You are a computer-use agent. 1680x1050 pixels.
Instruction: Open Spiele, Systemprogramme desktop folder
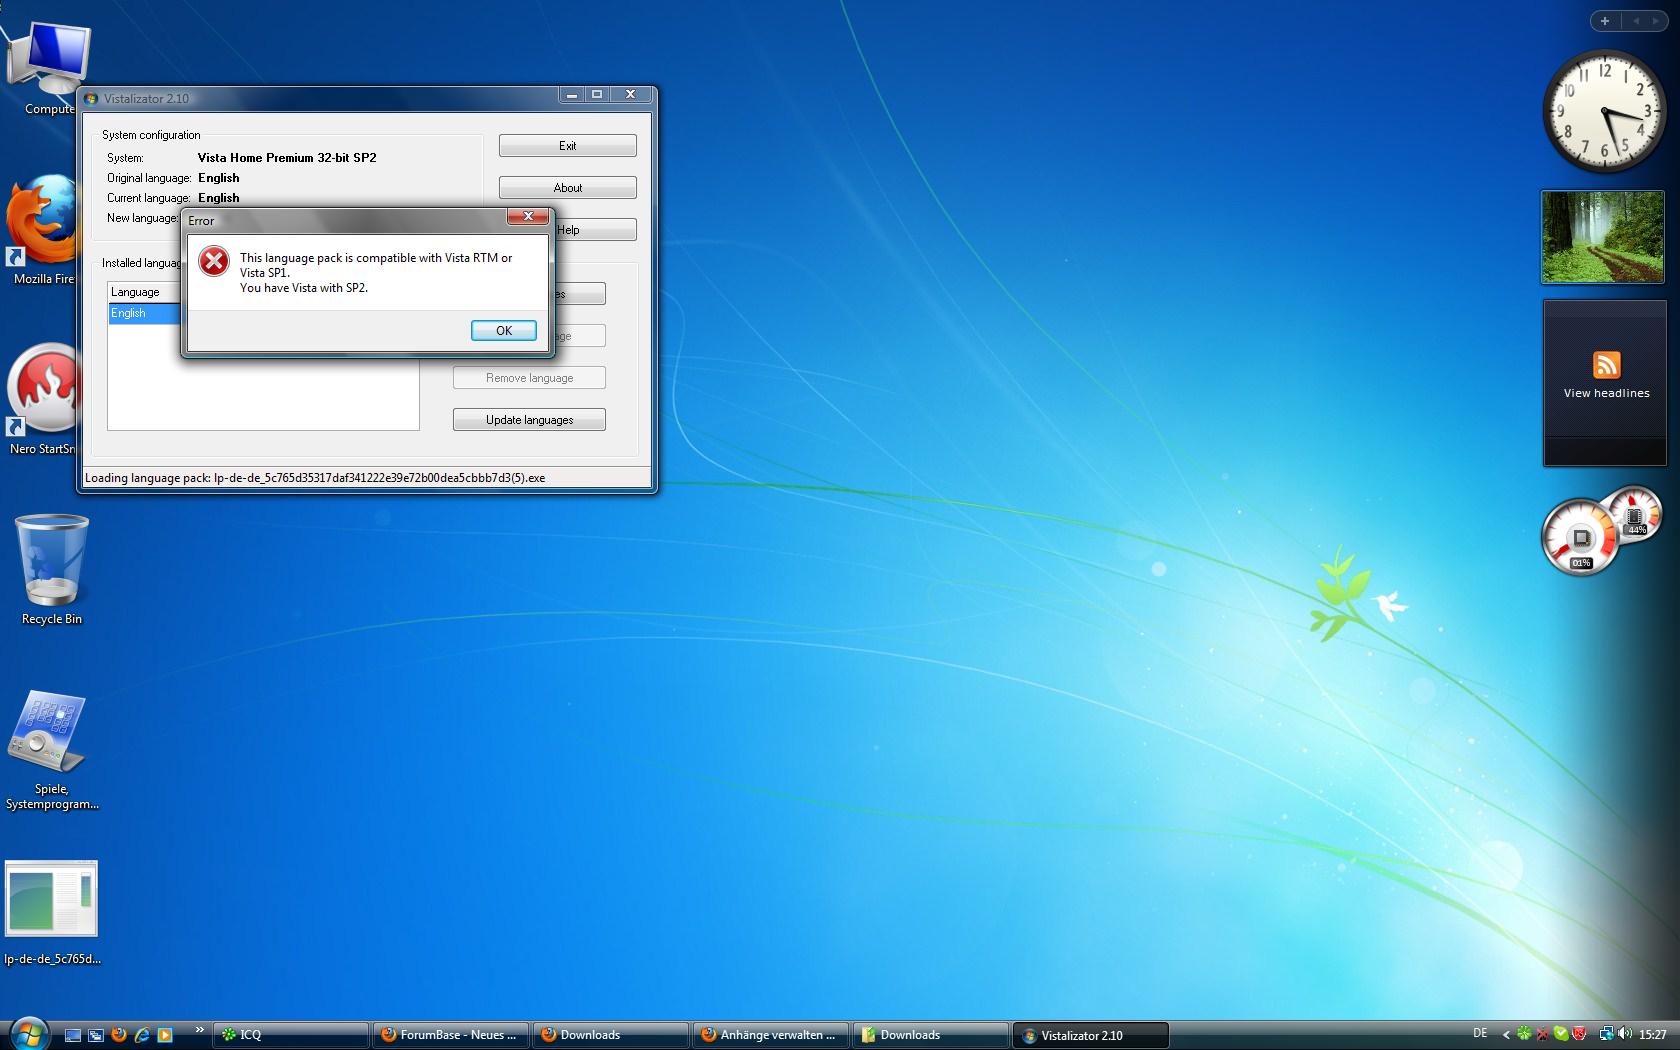click(52, 750)
